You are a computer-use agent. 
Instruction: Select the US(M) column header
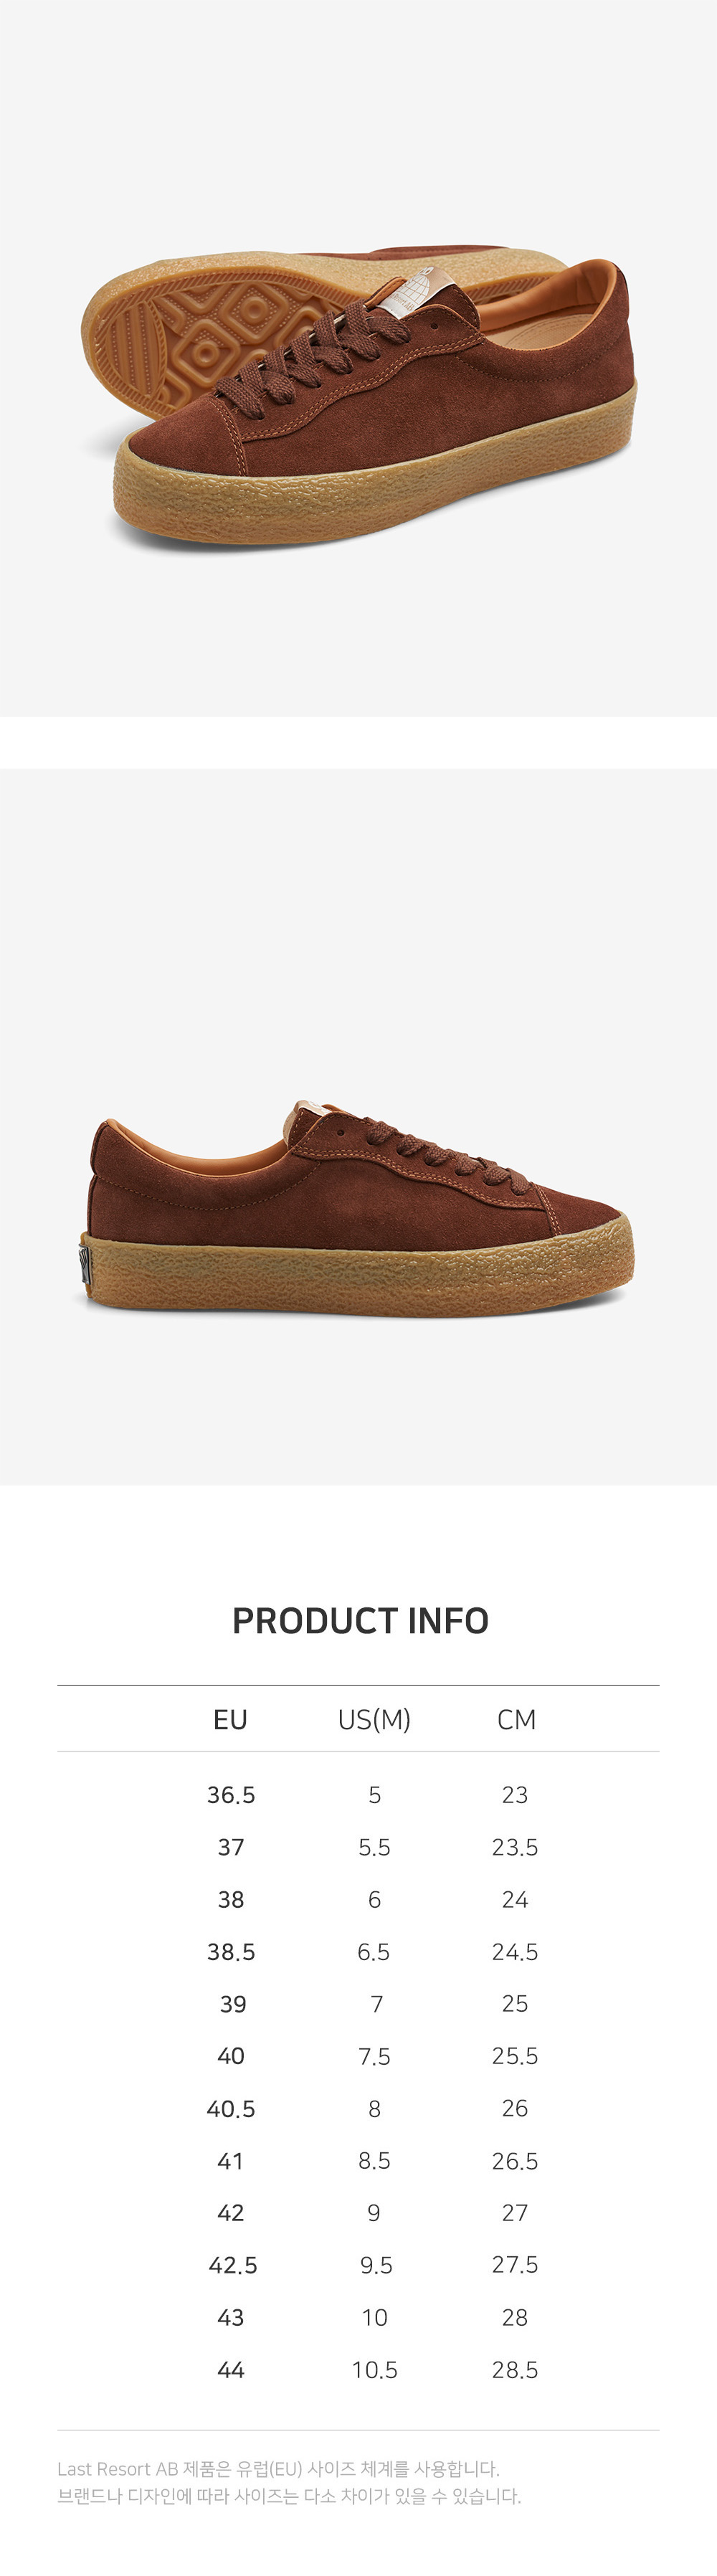tap(374, 1719)
